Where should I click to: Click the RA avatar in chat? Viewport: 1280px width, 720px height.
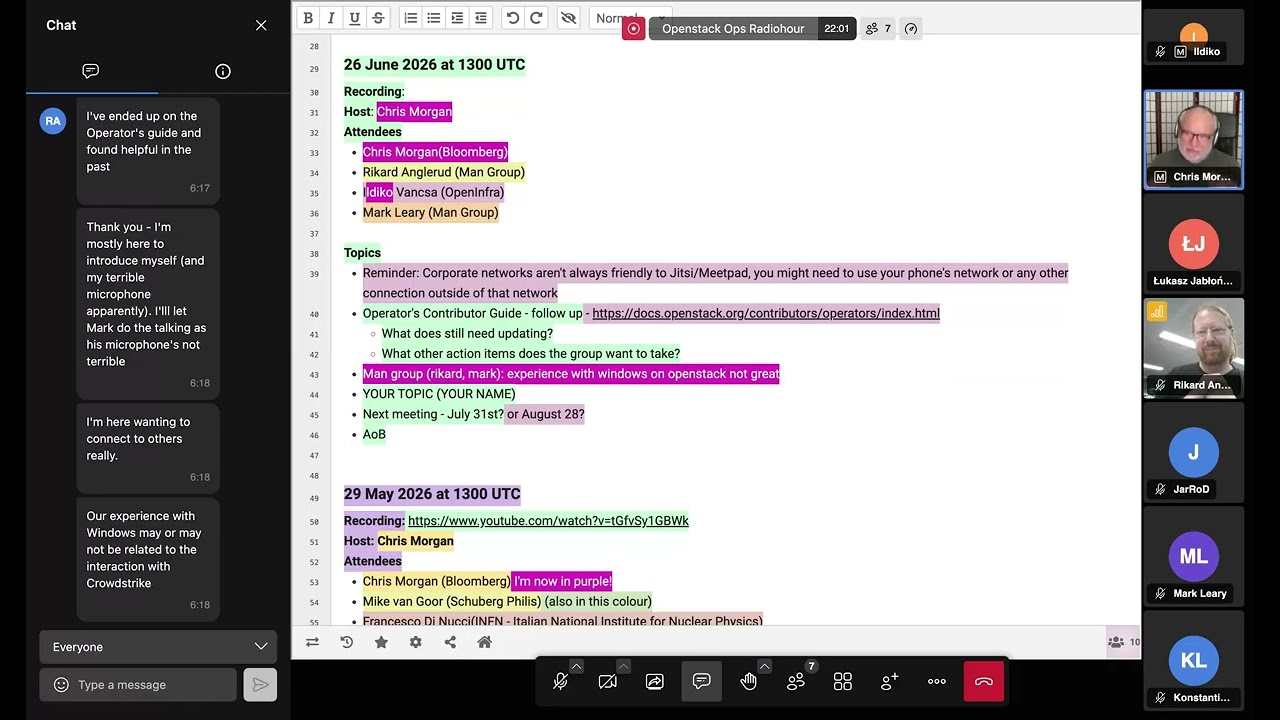53,121
